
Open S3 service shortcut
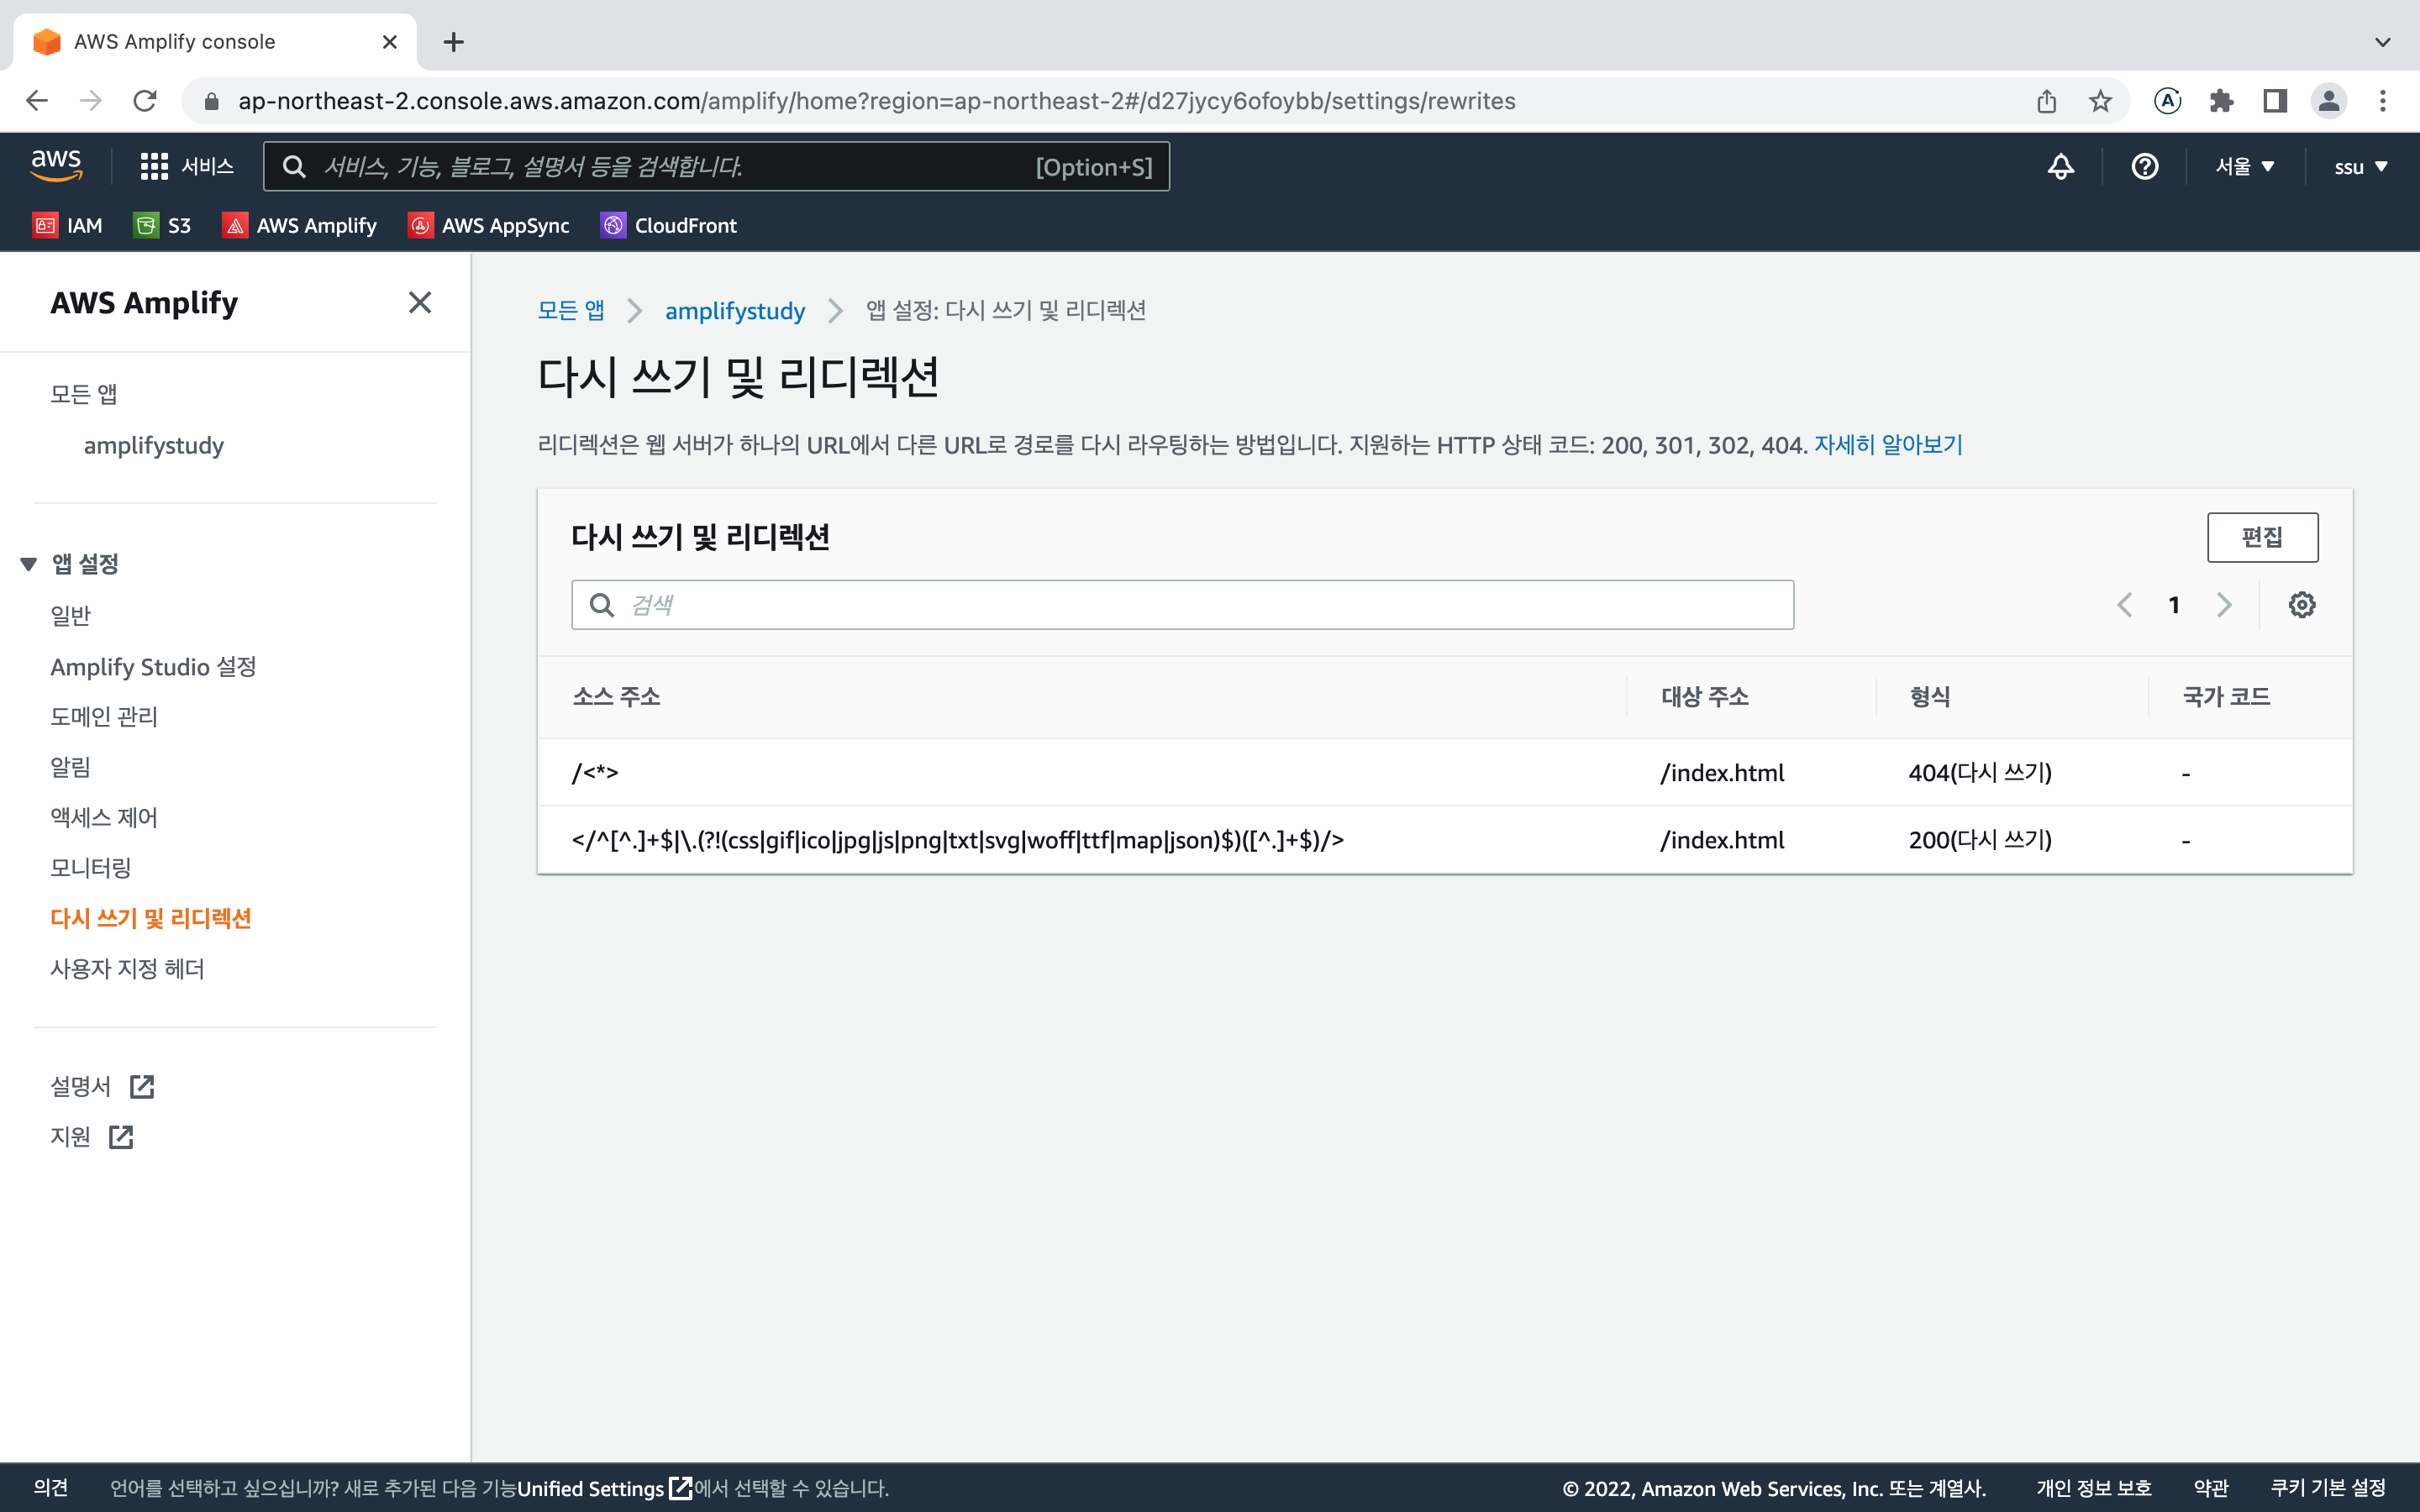click(162, 225)
